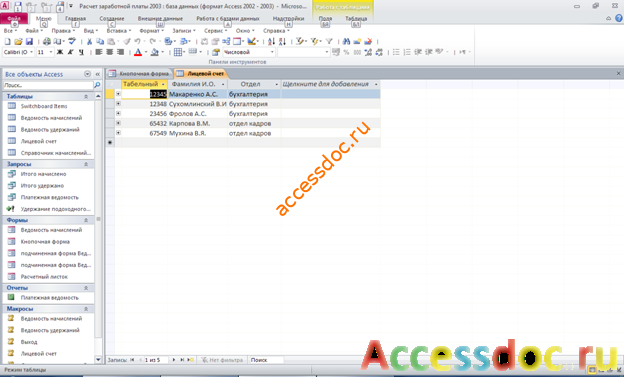Click the Sort ascending icon

[271, 41]
